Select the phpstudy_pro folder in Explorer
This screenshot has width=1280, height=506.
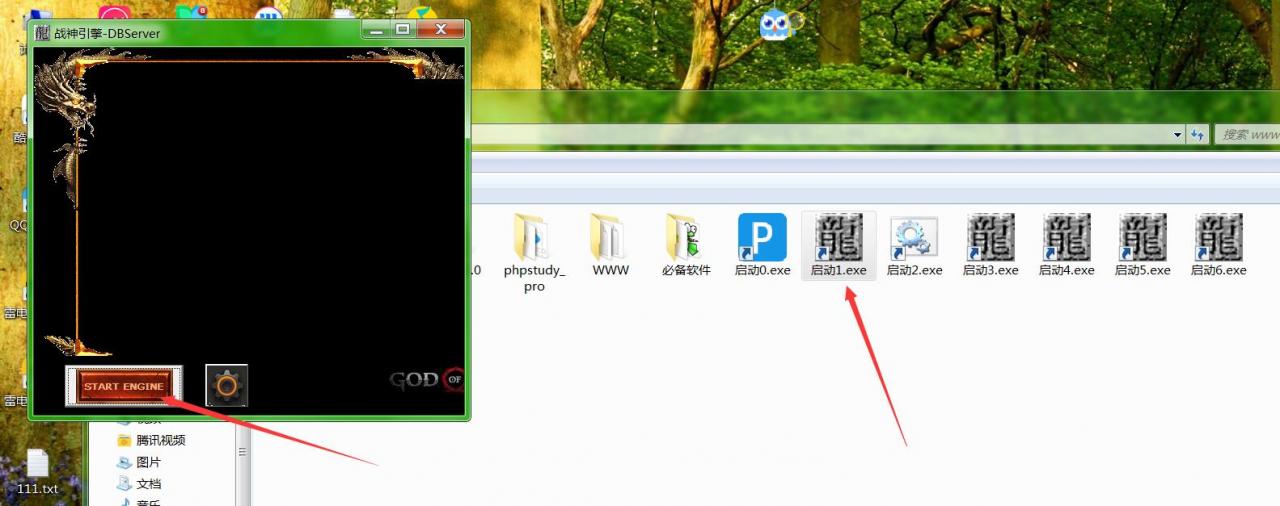tap(534, 252)
